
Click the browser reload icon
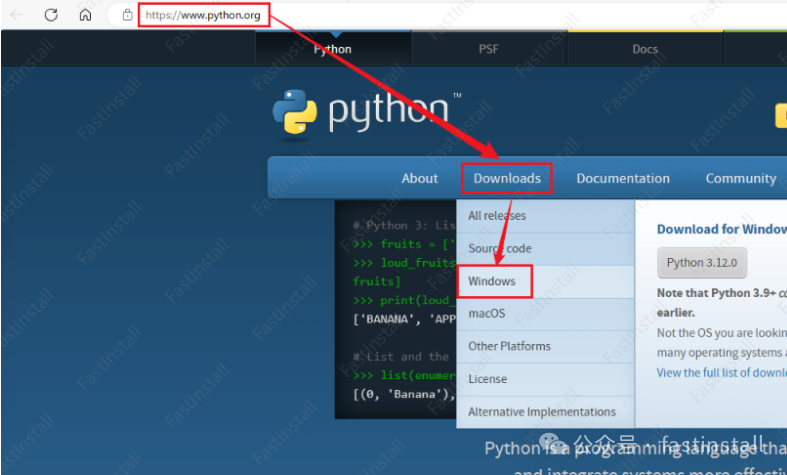coord(51,15)
